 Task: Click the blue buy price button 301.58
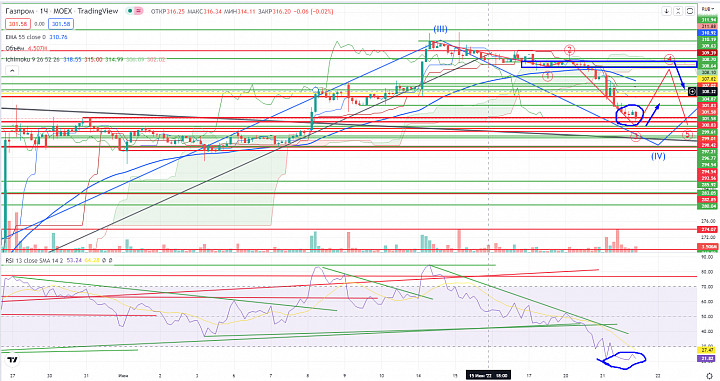[x=61, y=24]
